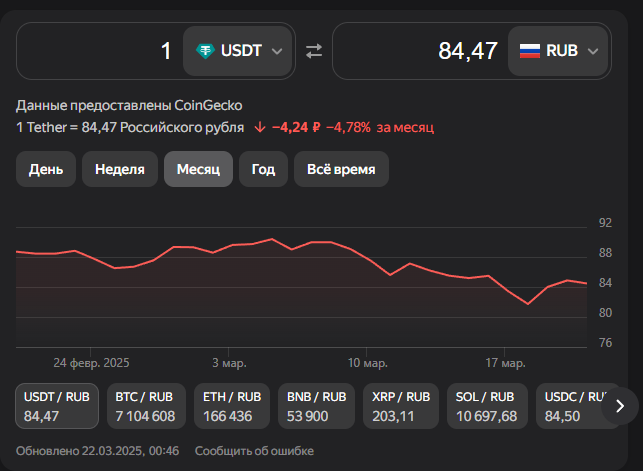Switch chart to Год period
This screenshot has height=471, width=643.
click(263, 169)
